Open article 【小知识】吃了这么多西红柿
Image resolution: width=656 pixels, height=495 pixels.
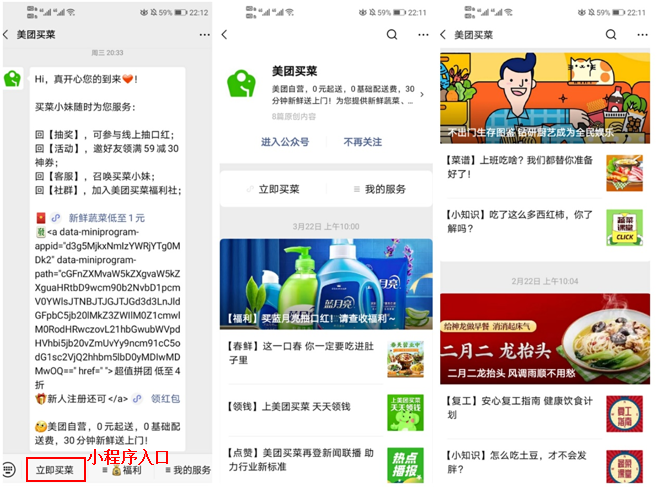click(520, 222)
